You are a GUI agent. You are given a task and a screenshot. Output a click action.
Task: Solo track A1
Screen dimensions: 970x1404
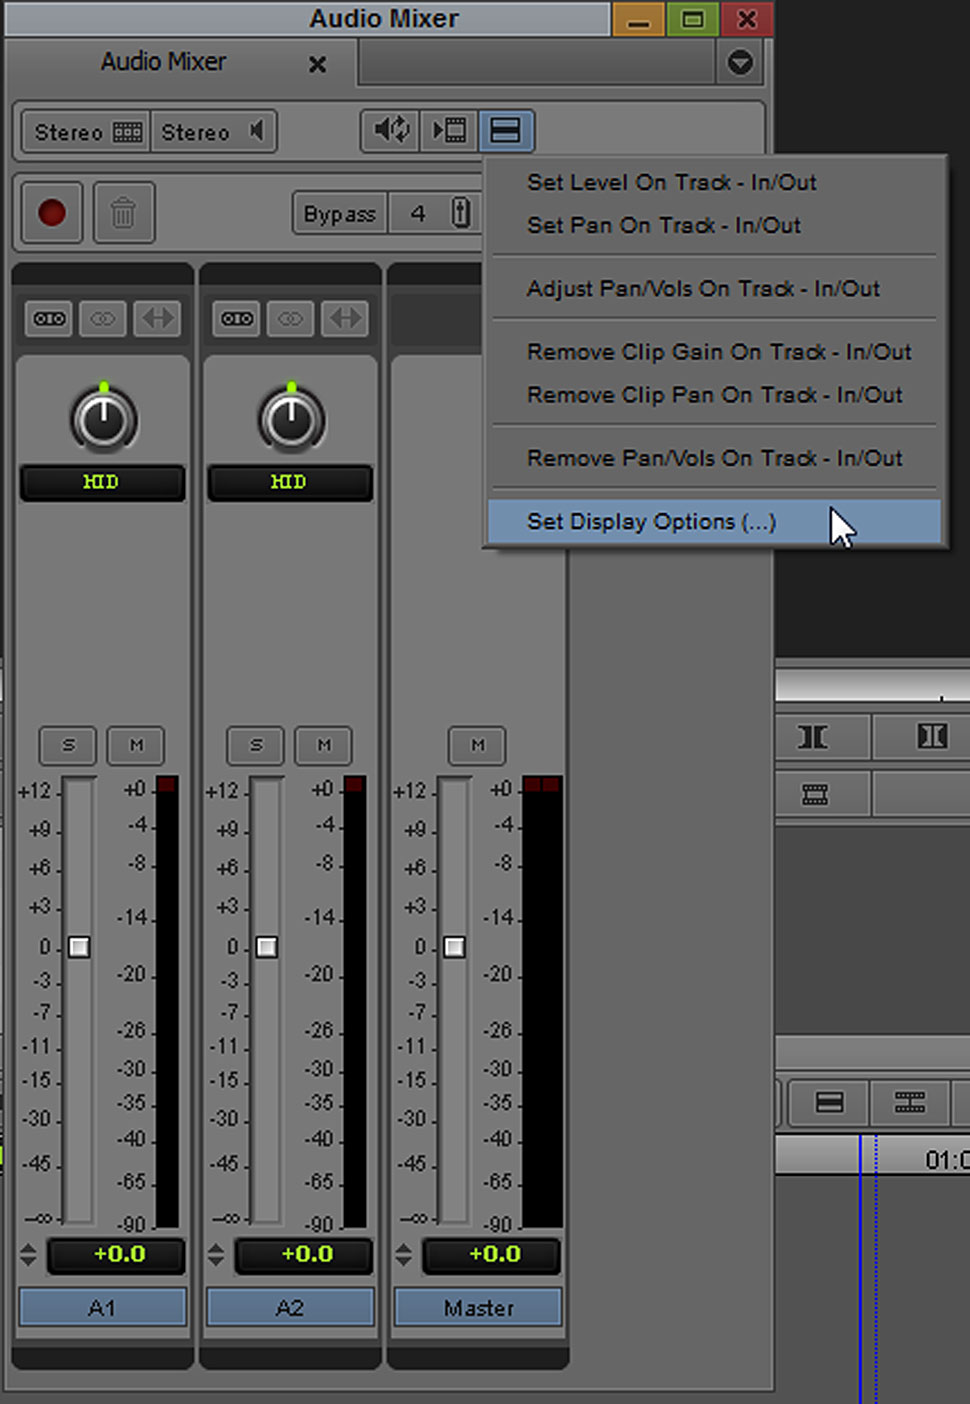pos(68,745)
